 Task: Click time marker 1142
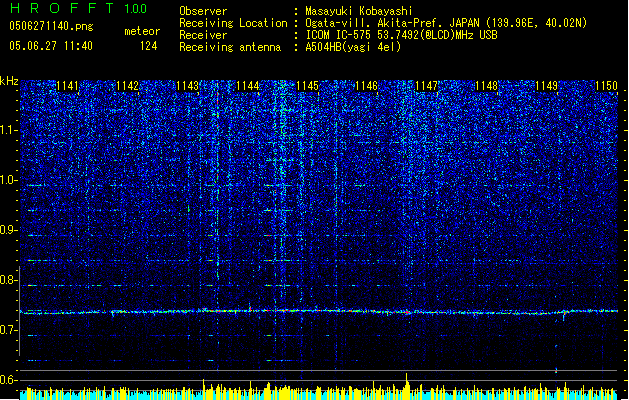click(127, 86)
